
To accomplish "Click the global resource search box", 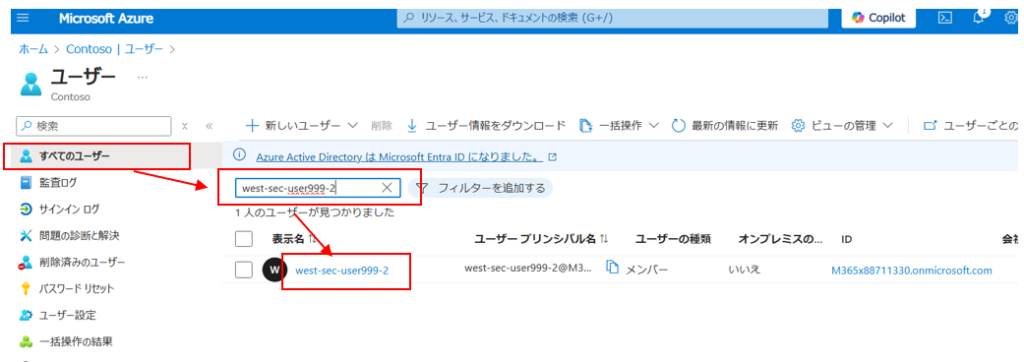I will click(612, 18).
